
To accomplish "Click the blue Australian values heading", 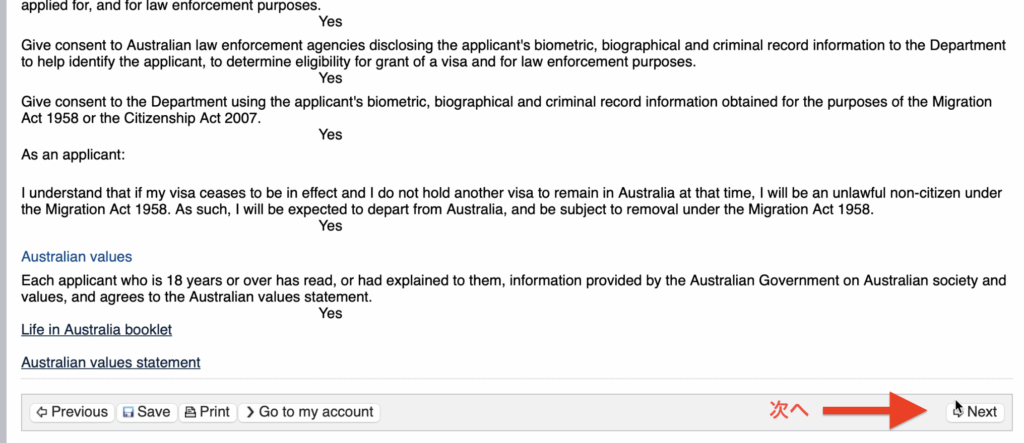I will (x=77, y=257).
